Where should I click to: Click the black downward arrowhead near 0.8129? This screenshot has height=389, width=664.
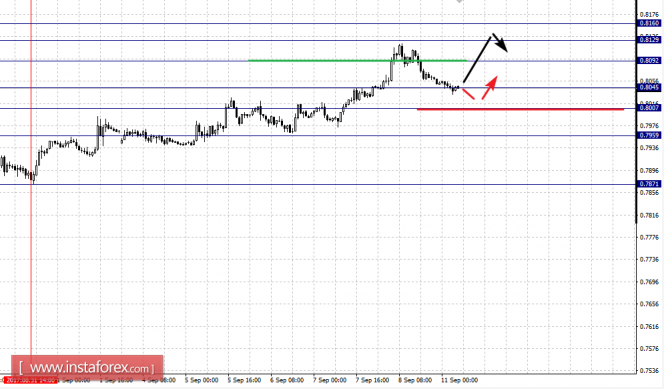click(500, 42)
